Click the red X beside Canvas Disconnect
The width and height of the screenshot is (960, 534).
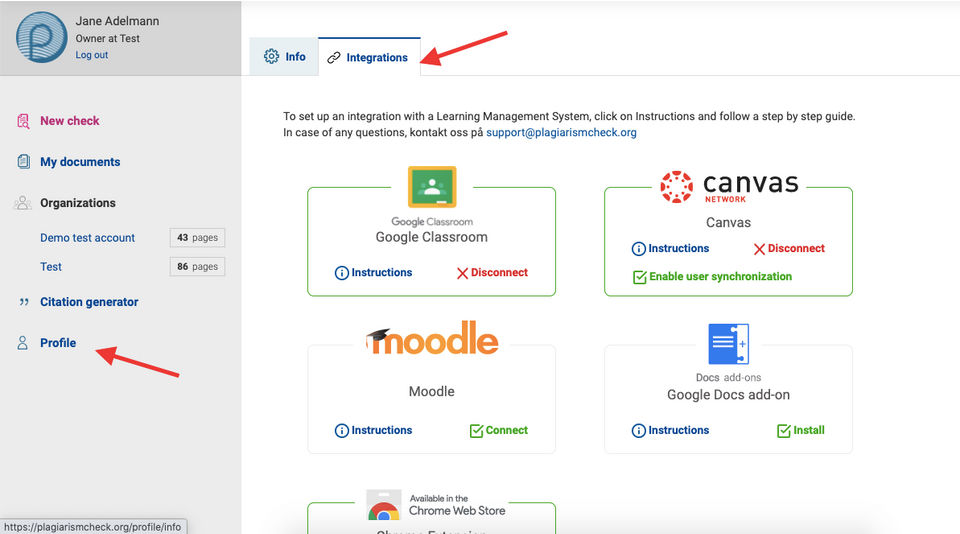click(x=759, y=249)
